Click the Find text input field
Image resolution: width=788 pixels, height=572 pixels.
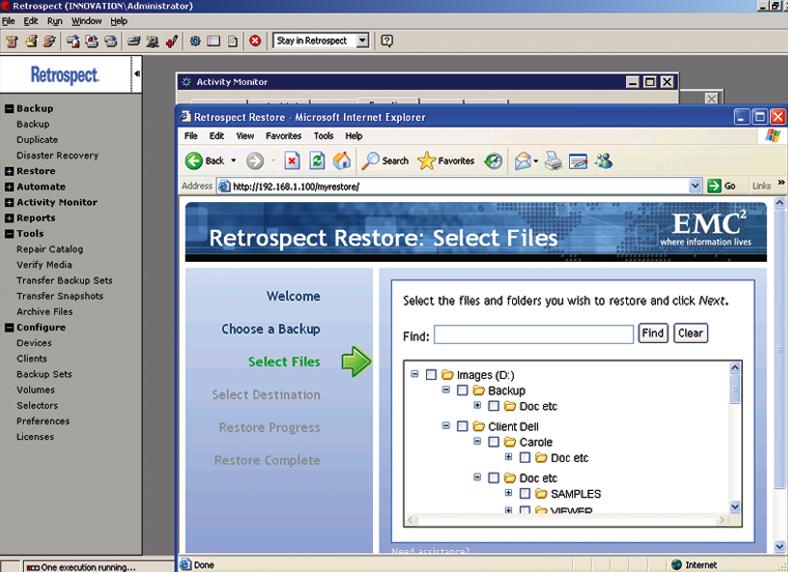coord(534,334)
